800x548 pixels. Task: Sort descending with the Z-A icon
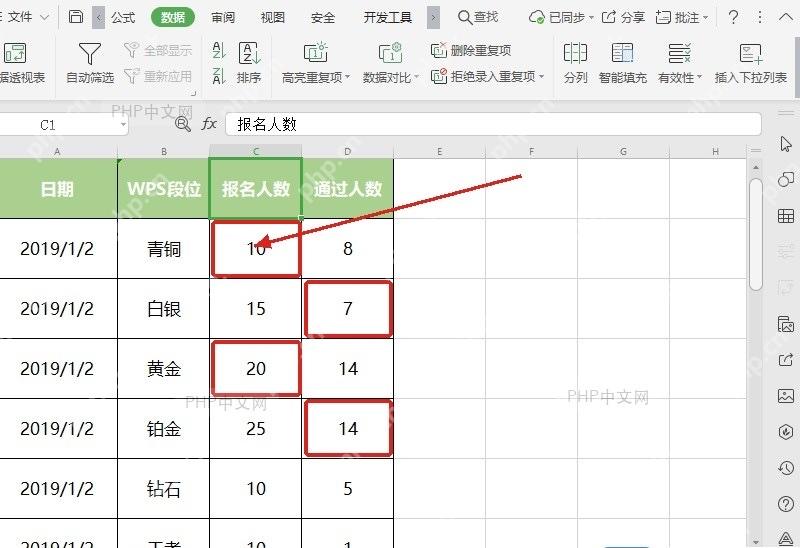point(219,77)
